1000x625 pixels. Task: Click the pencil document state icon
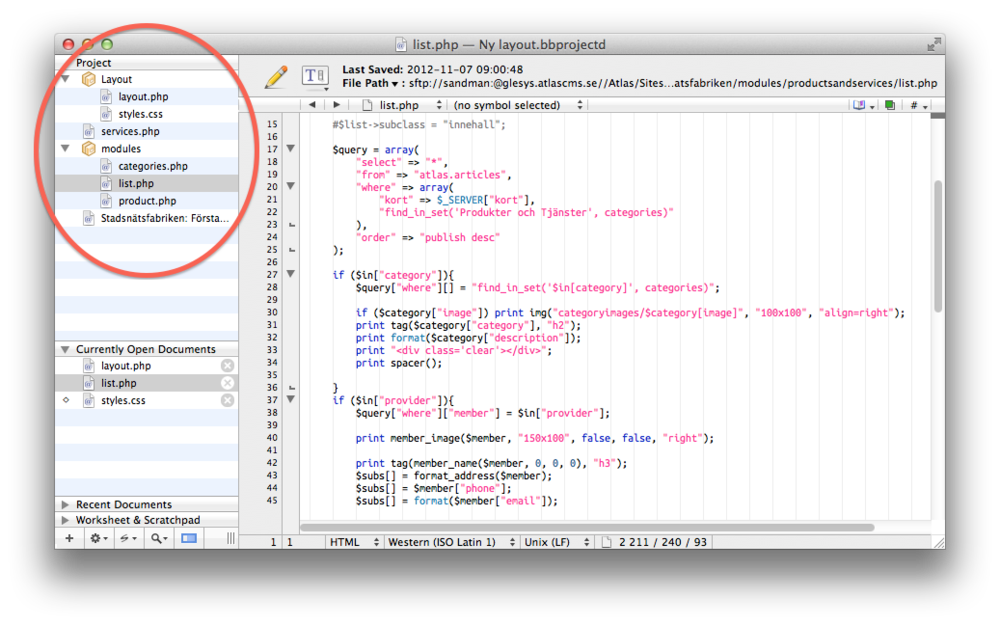[276, 77]
